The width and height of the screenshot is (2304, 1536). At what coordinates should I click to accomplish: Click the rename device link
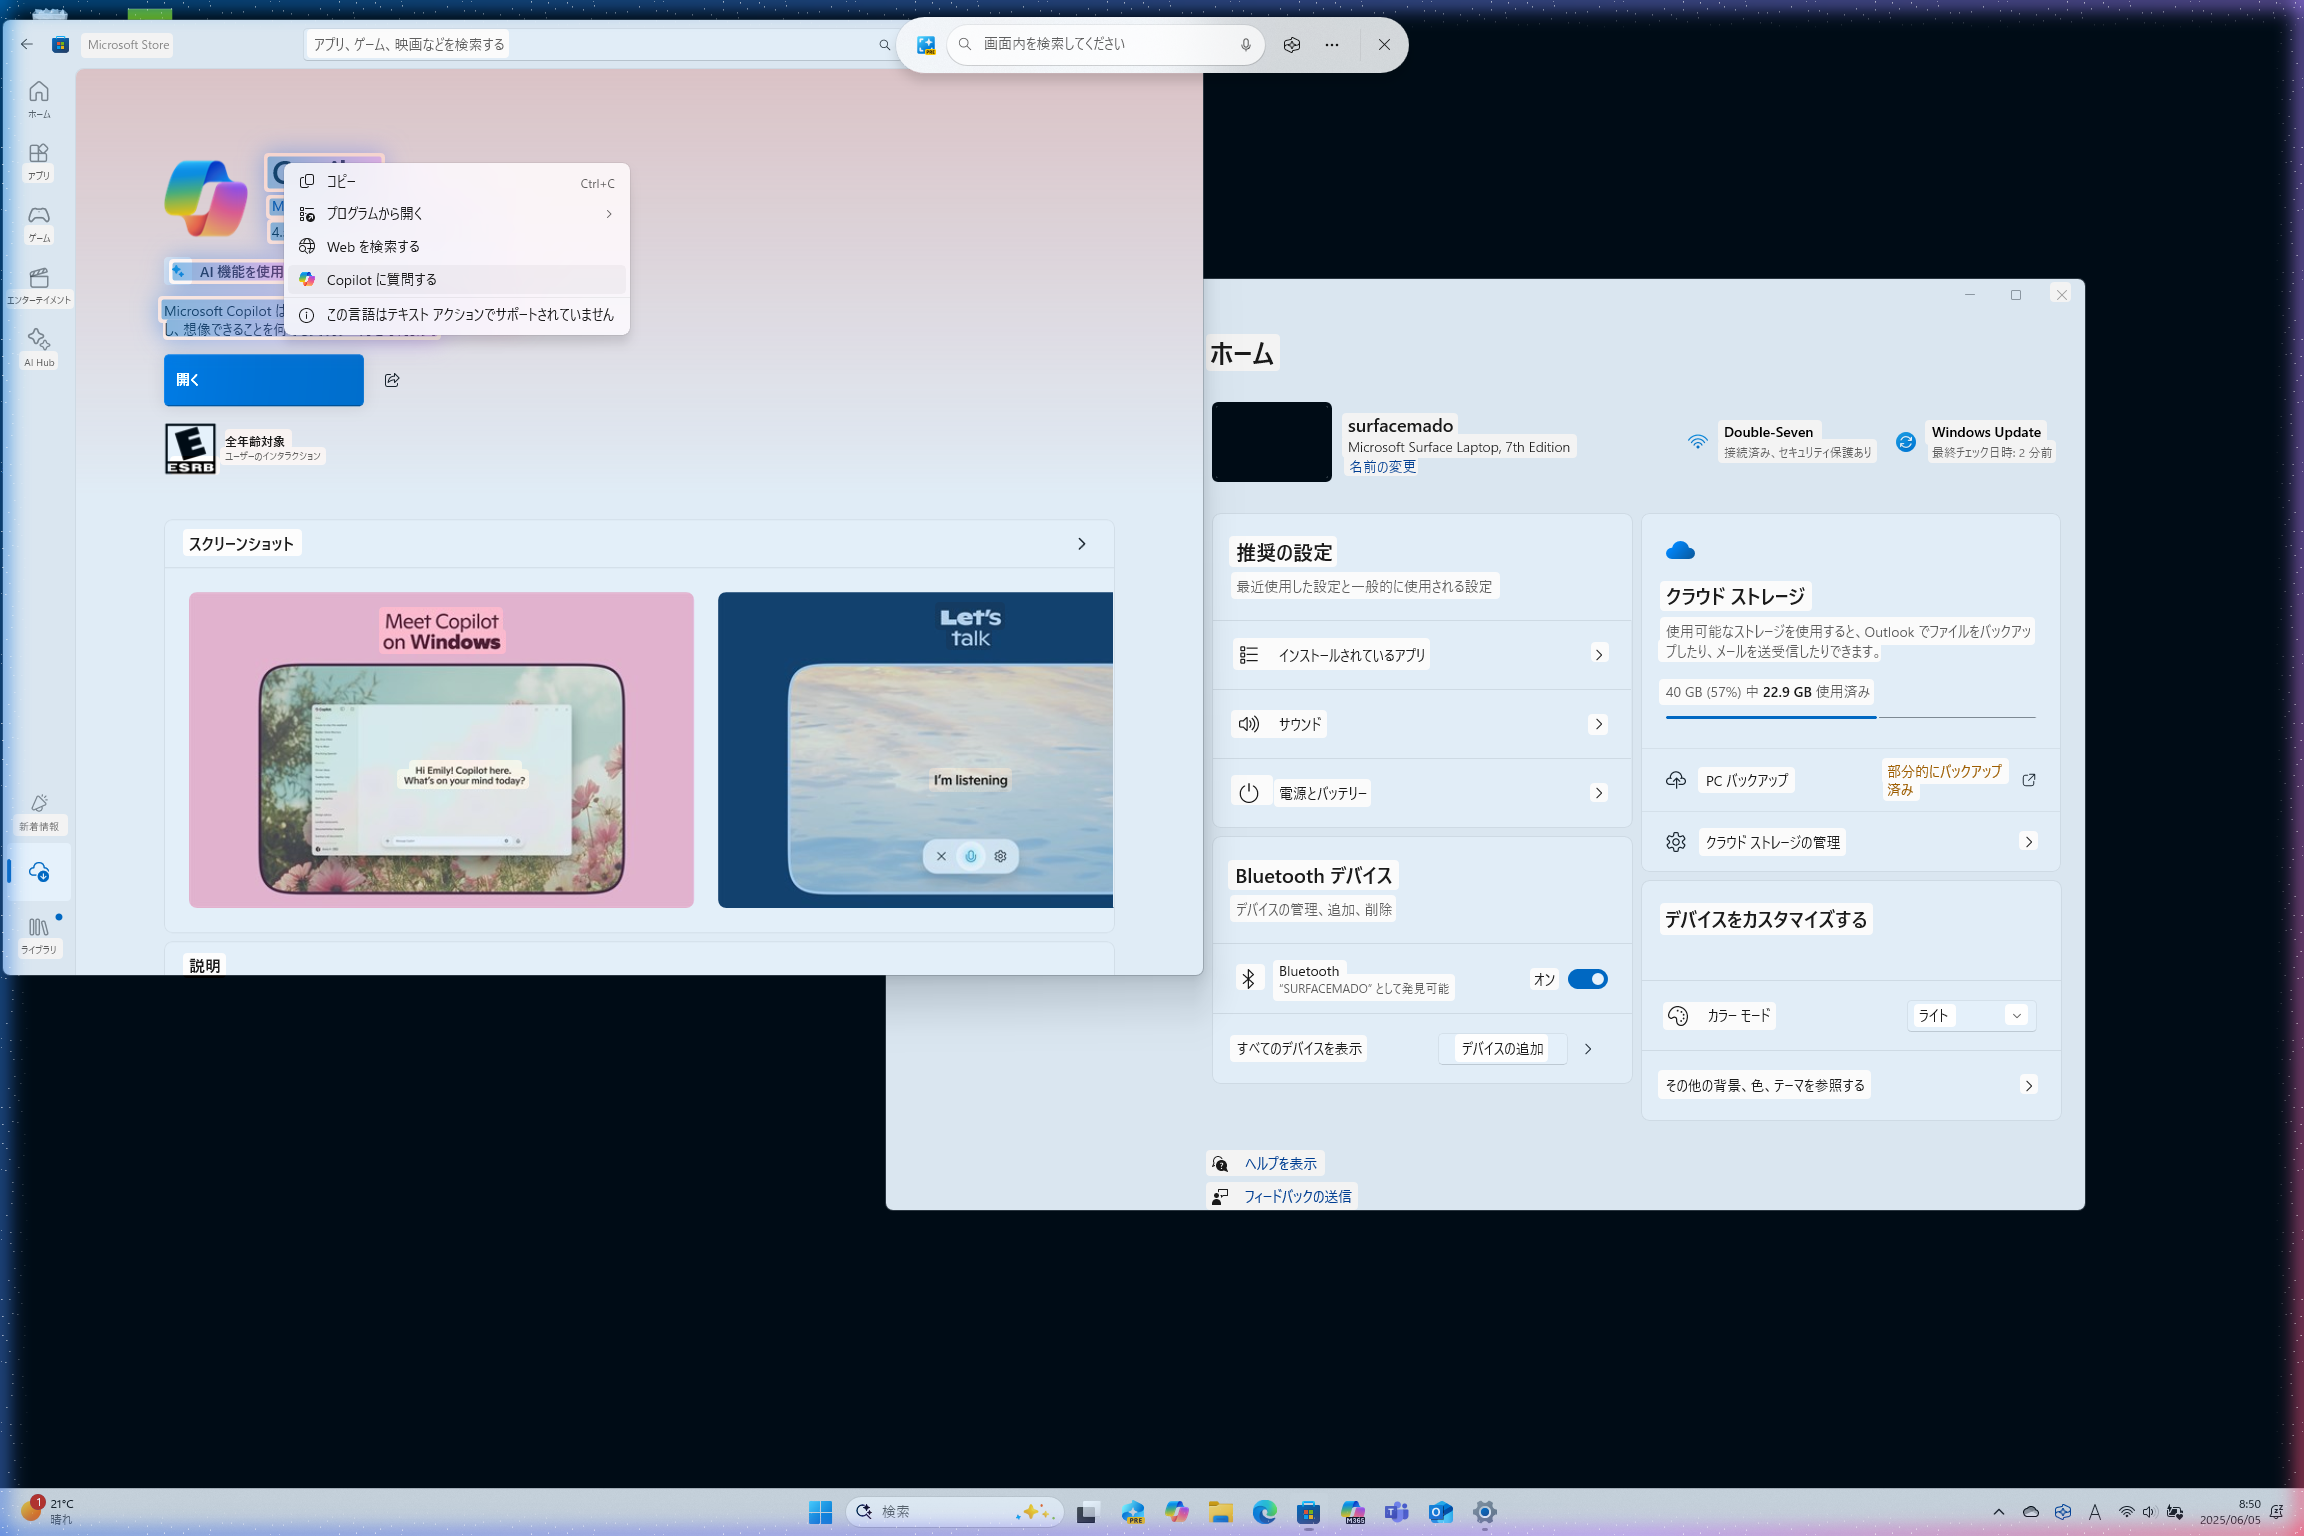(x=1382, y=467)
